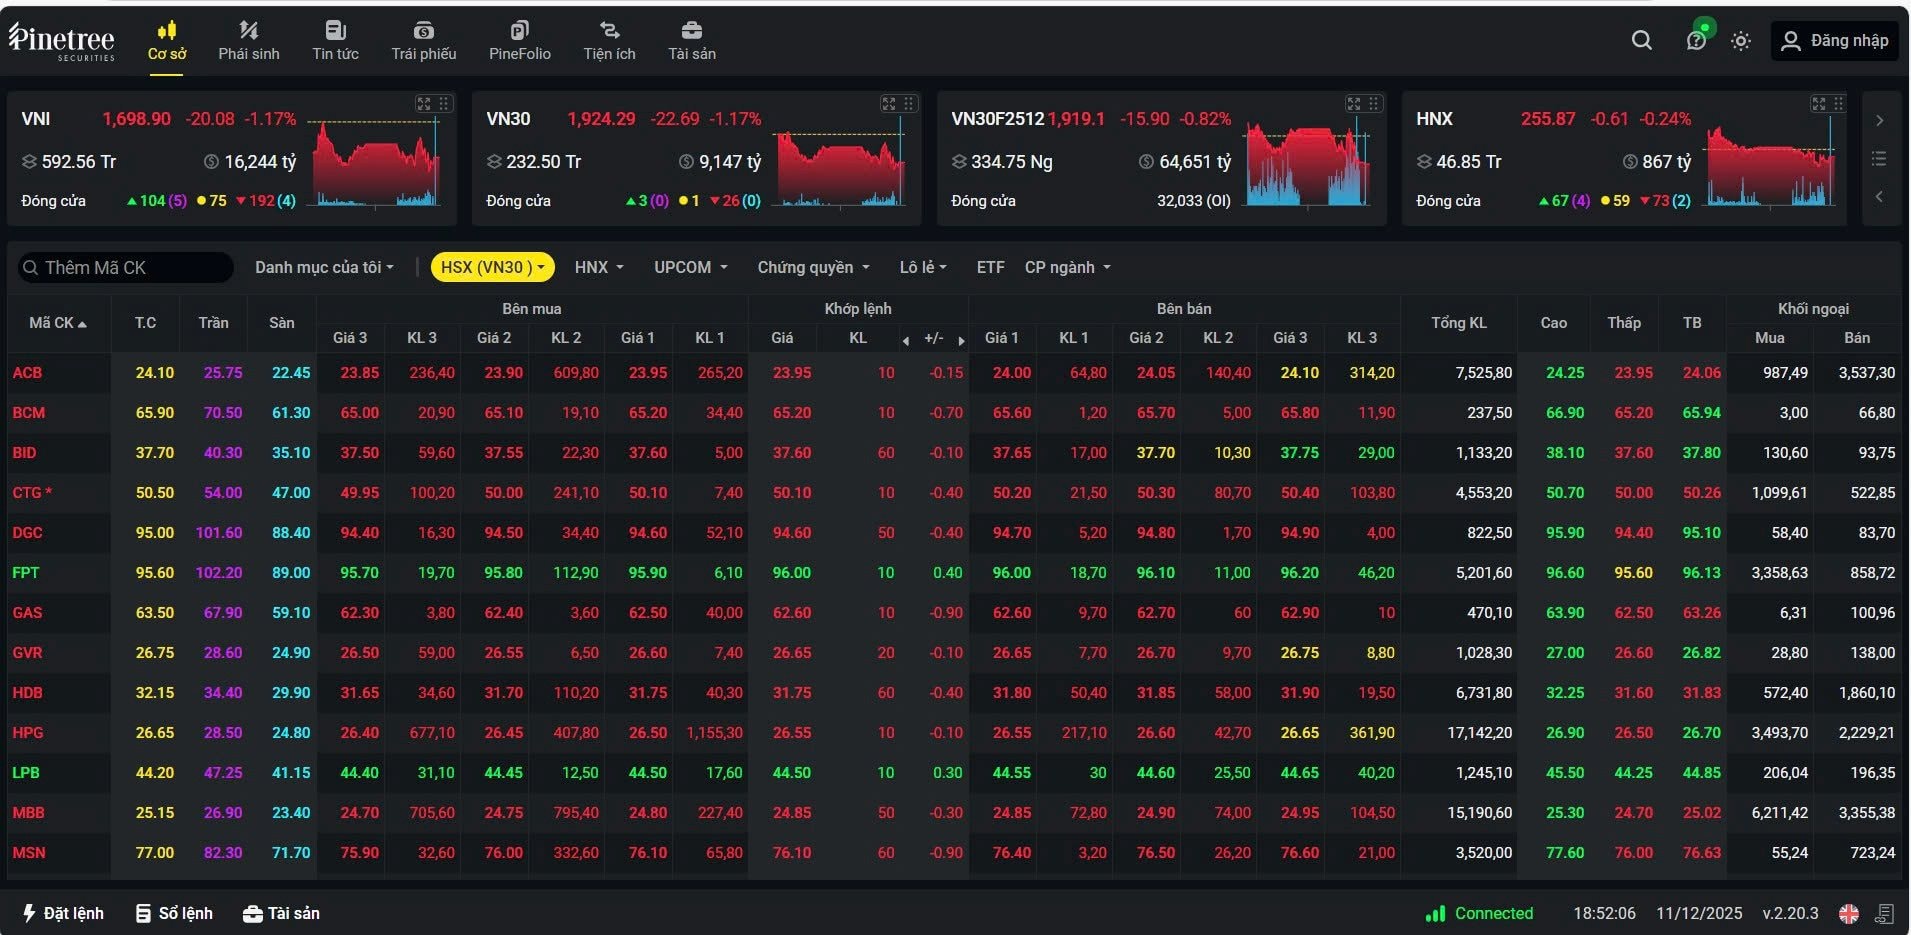Click the Pinetree Securities logo

[x=62, y=41]
